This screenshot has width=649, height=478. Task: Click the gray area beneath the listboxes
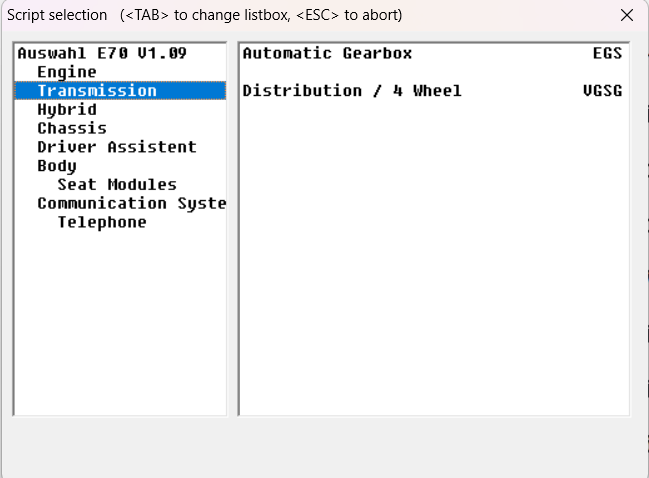[324, 447]
